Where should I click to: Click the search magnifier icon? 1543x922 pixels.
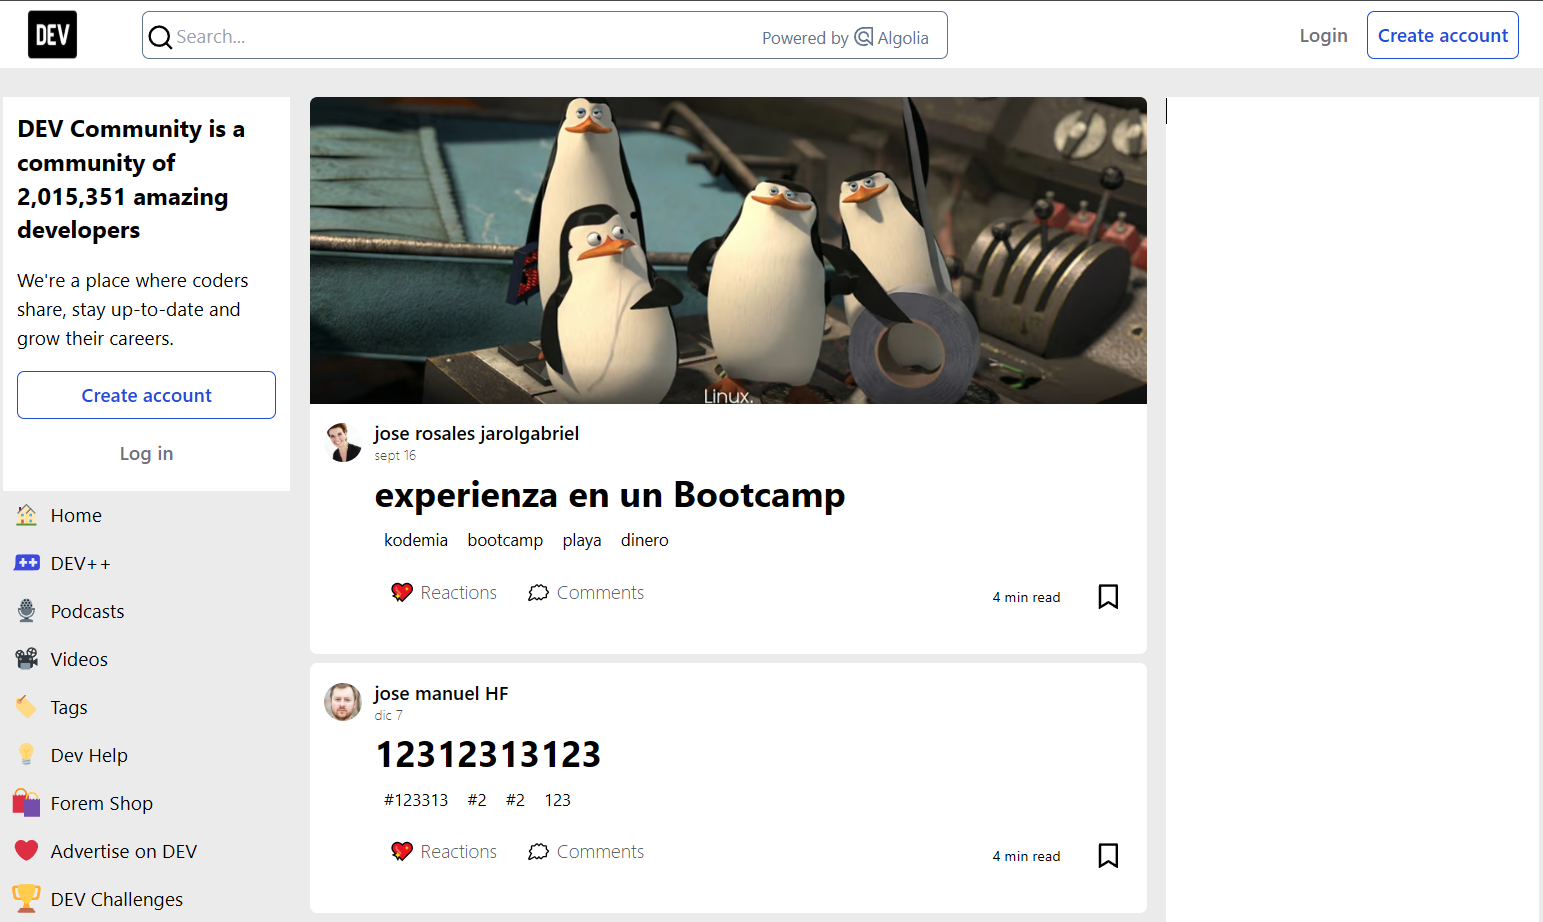click(160, 38)
